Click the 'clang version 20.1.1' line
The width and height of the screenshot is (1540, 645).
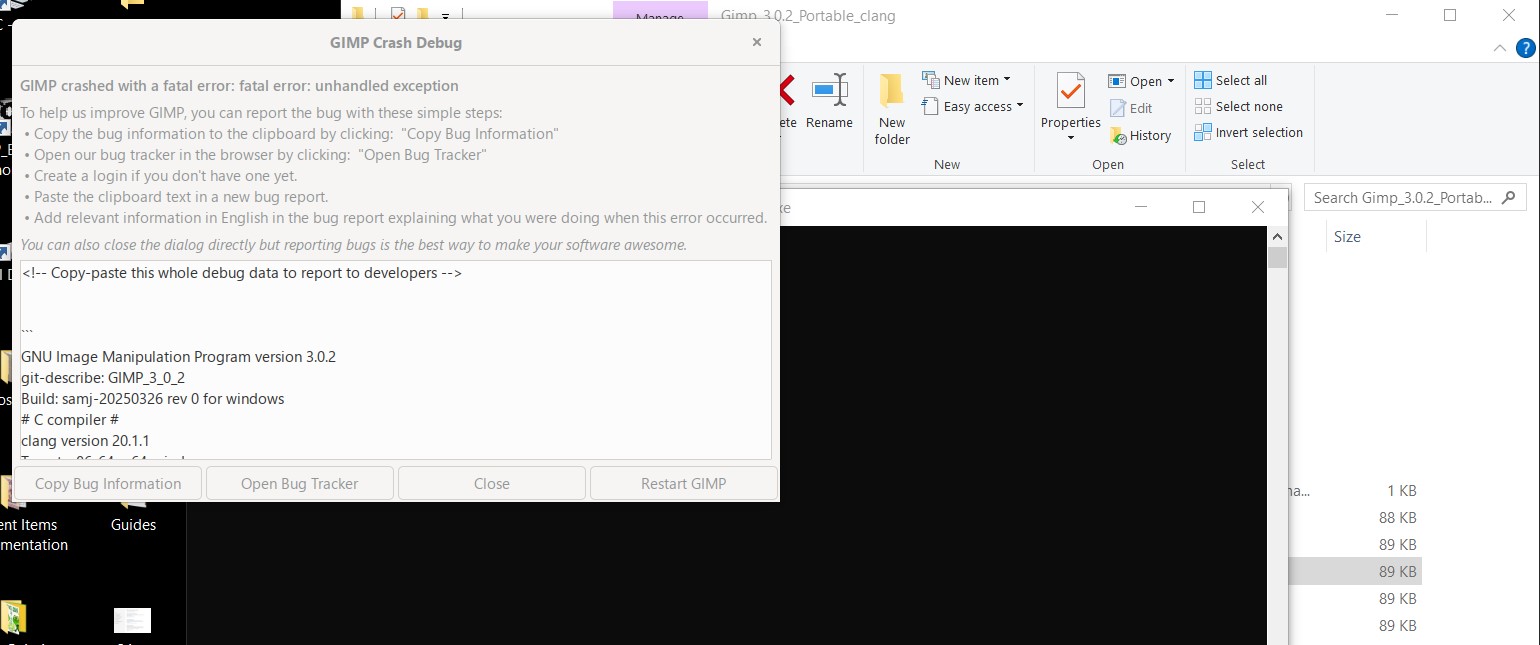[85, 440]
